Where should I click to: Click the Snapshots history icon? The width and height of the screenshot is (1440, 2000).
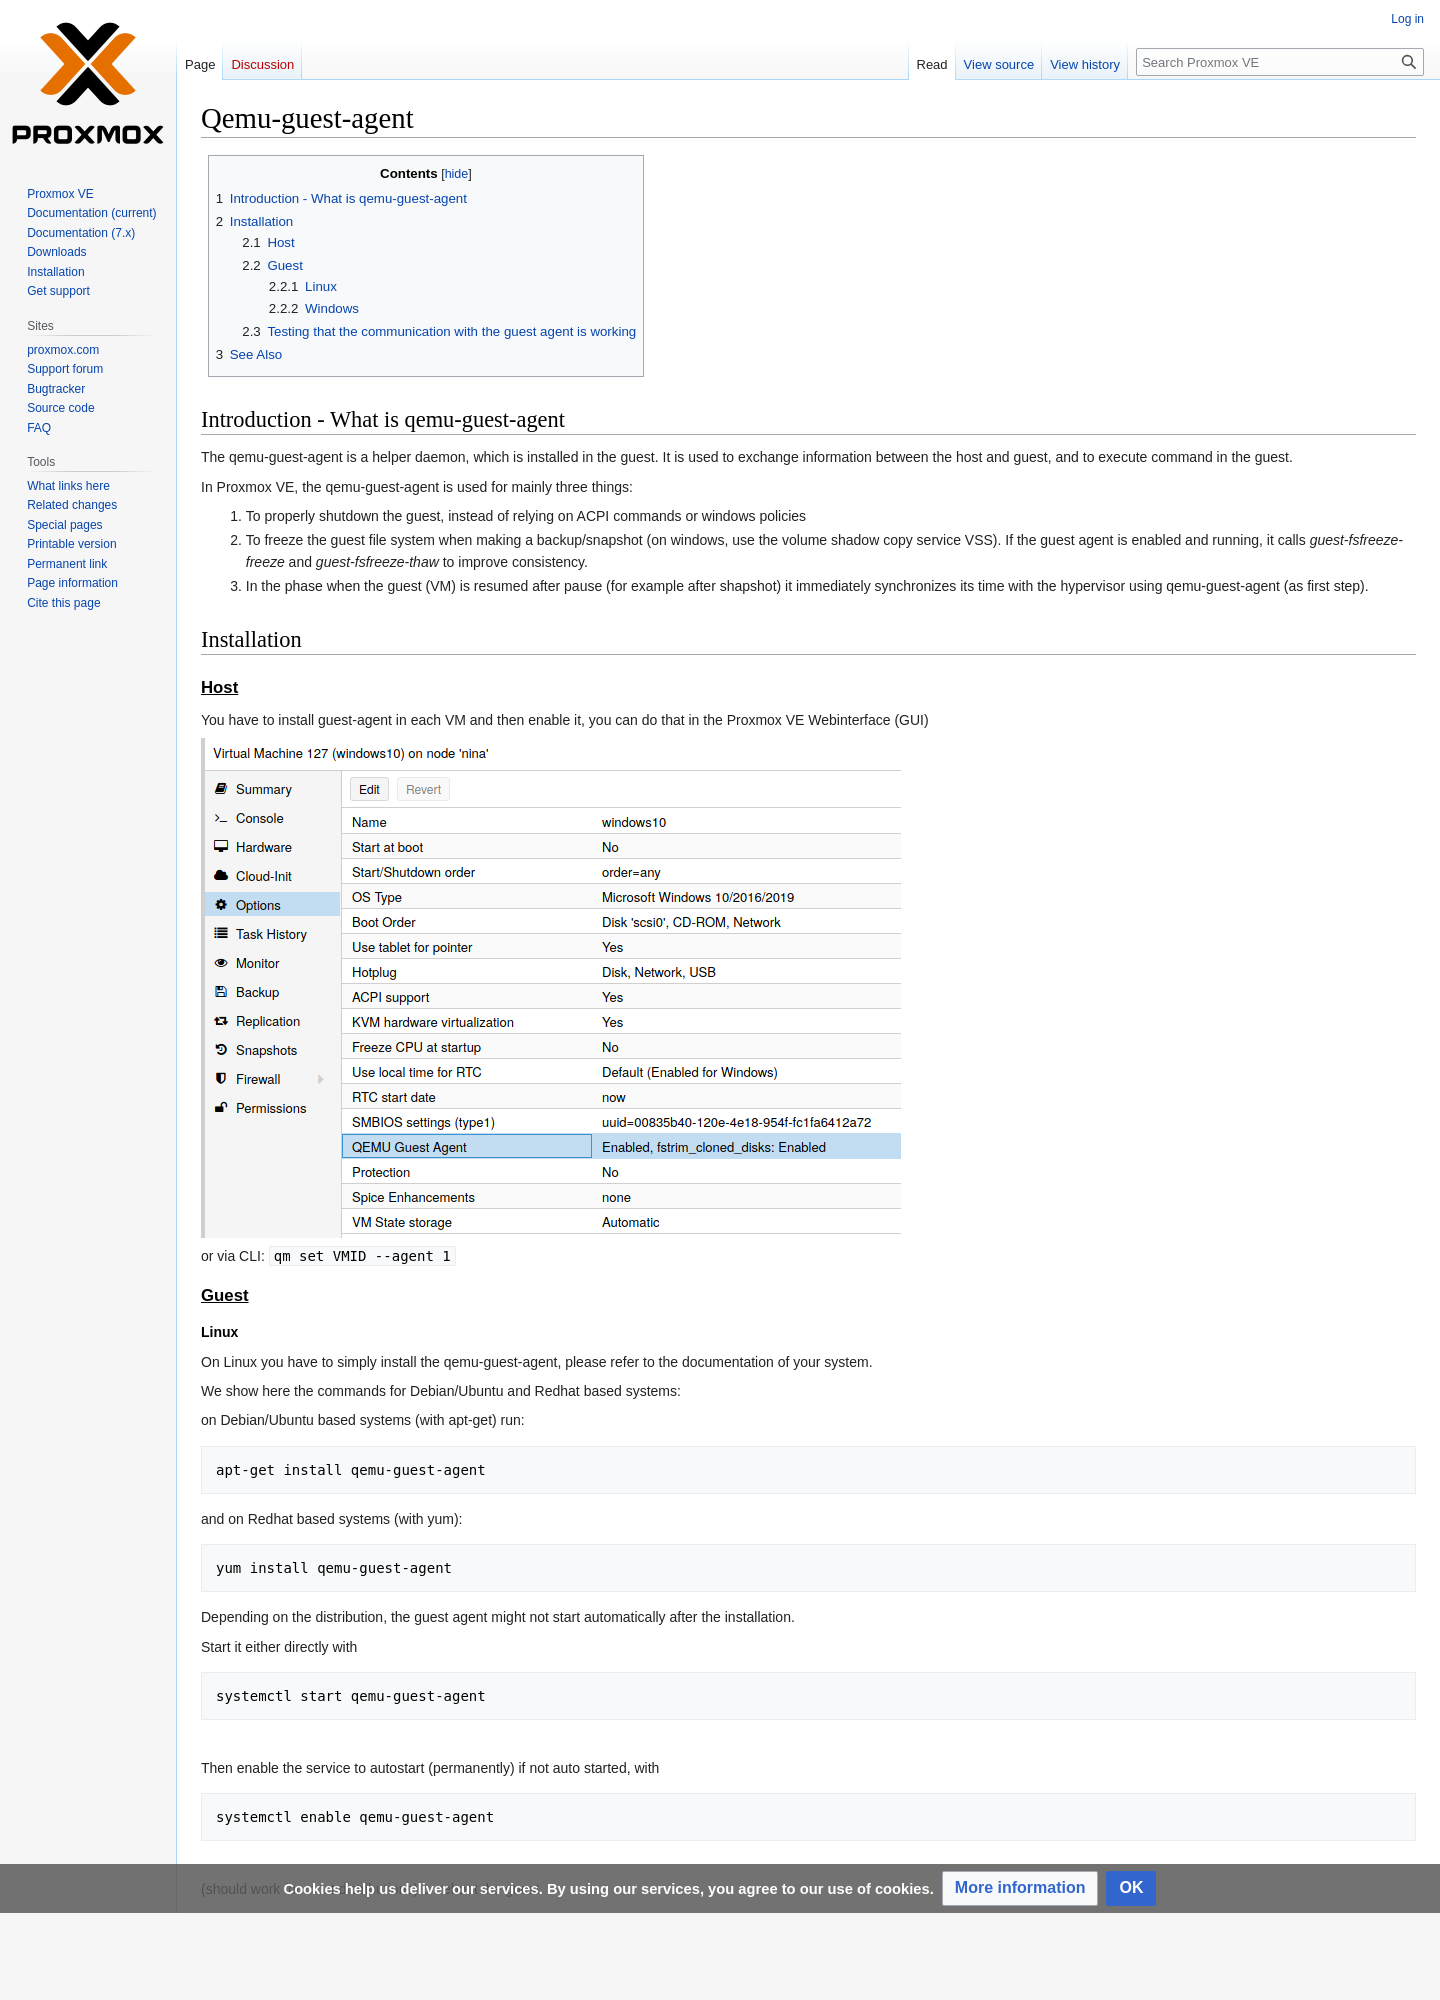point(221,1050)
